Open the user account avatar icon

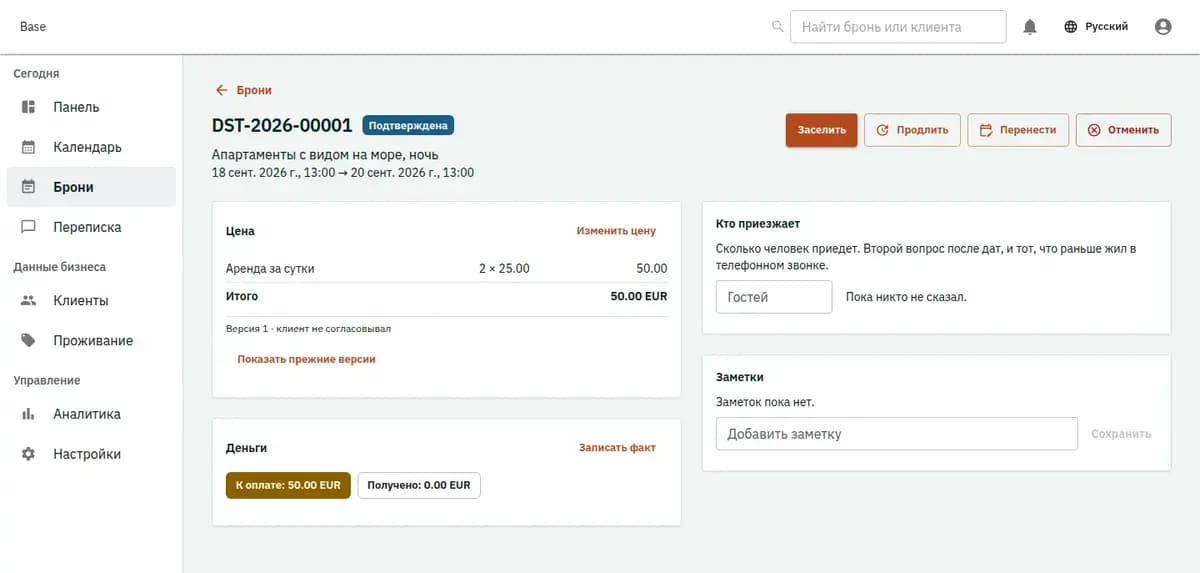[x=1163, y=27]
